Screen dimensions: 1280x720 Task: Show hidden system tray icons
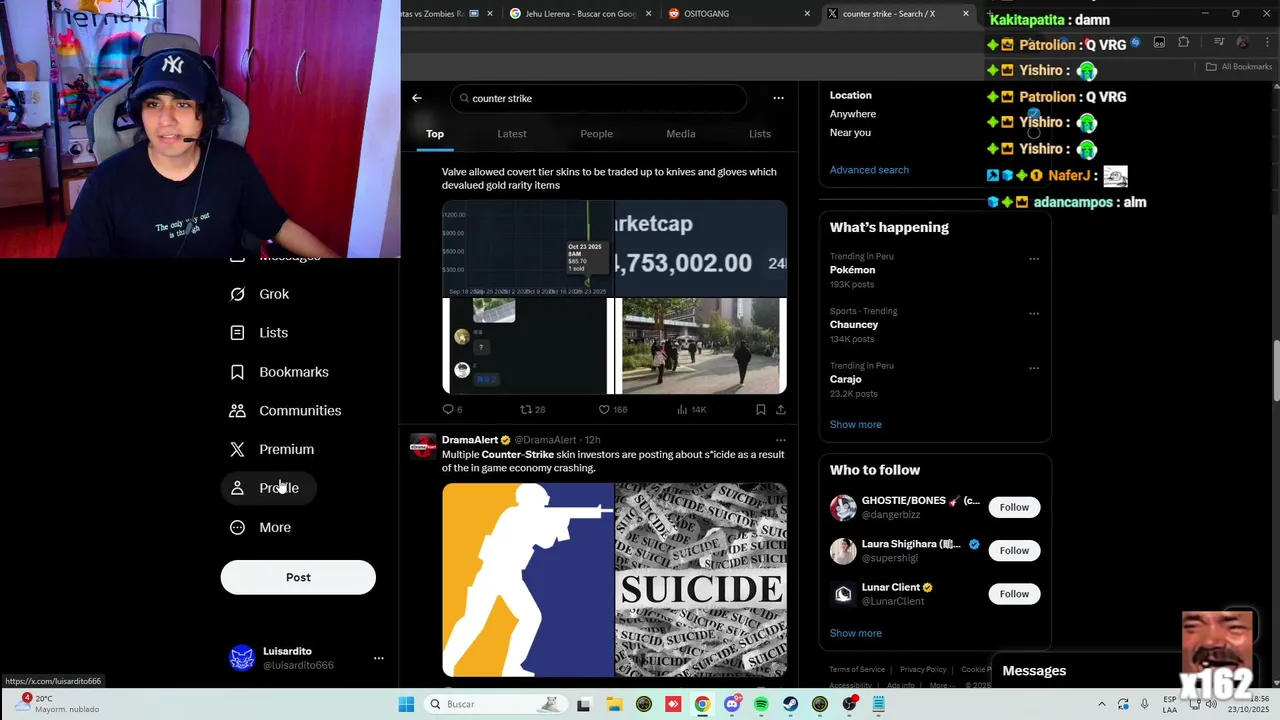(x=1102, y=704)
